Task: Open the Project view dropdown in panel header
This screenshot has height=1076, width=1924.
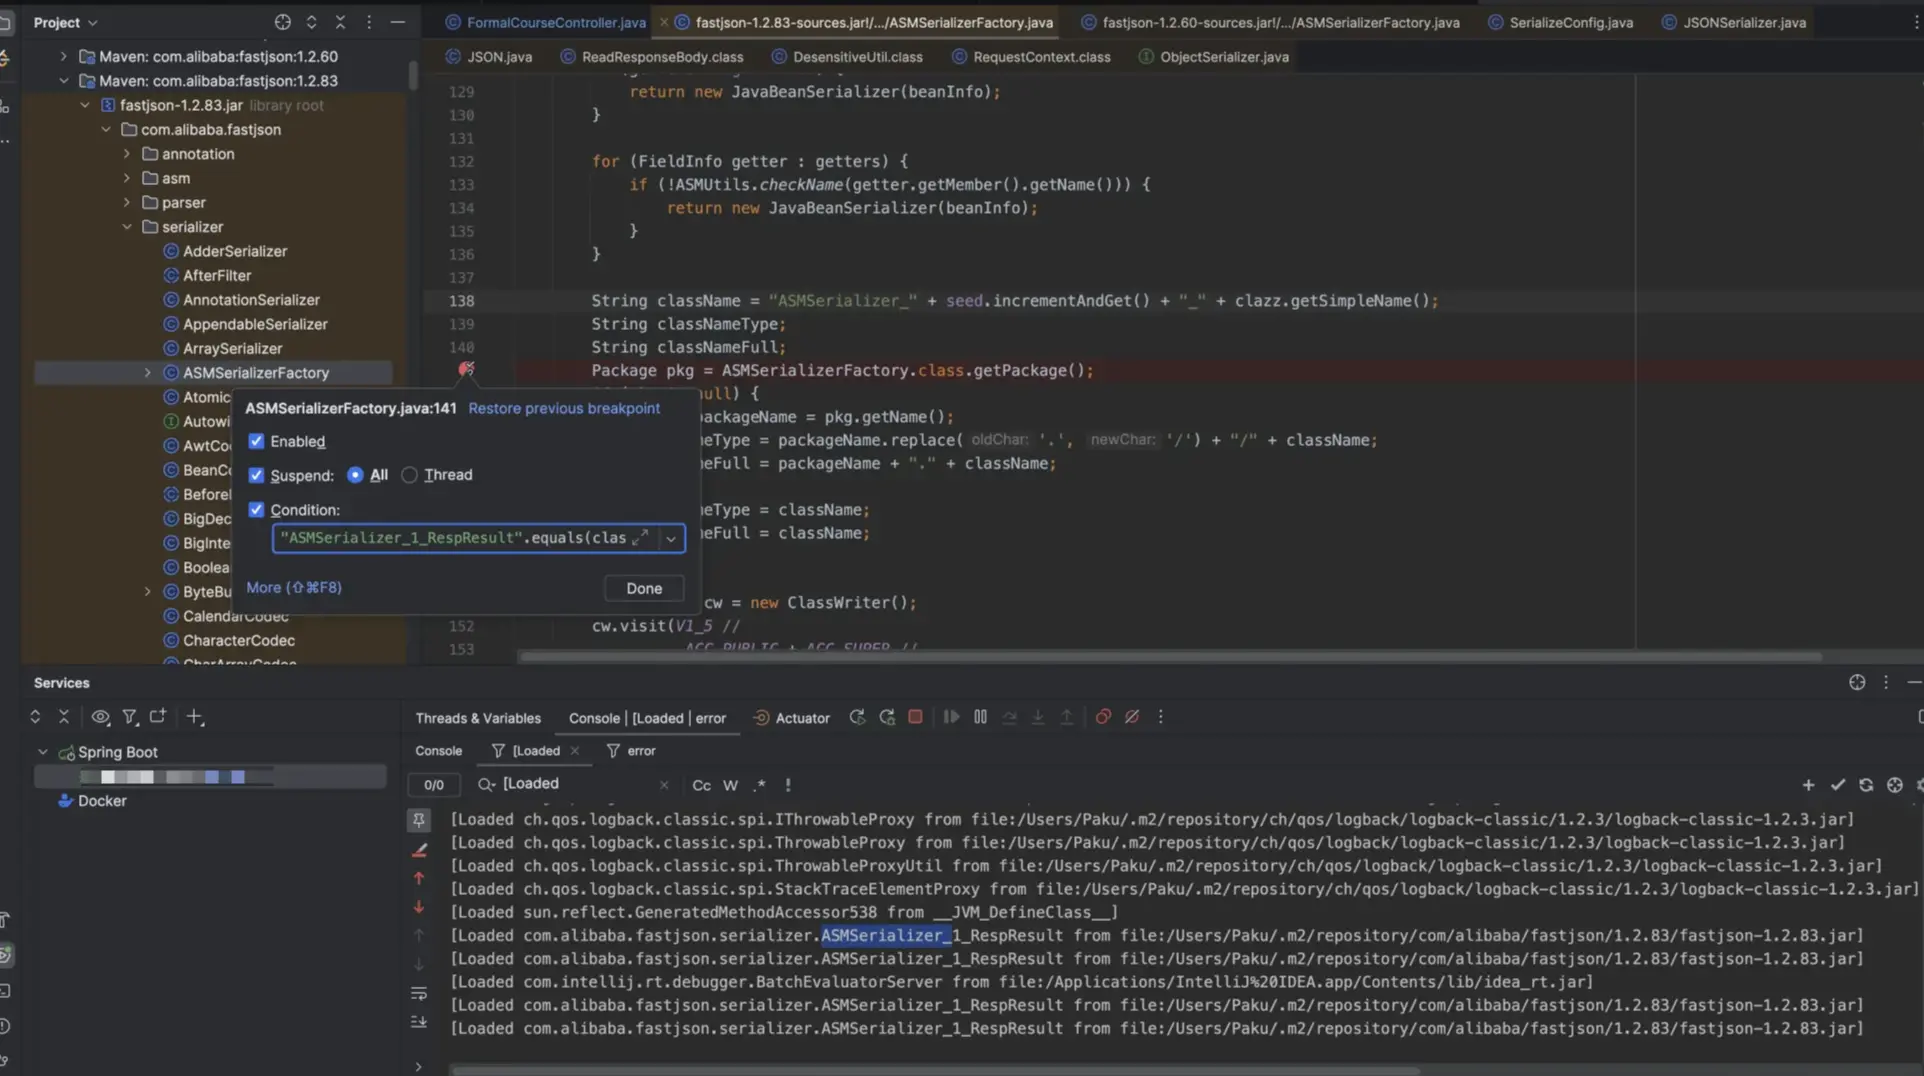Action: click(x=66, y=22)
